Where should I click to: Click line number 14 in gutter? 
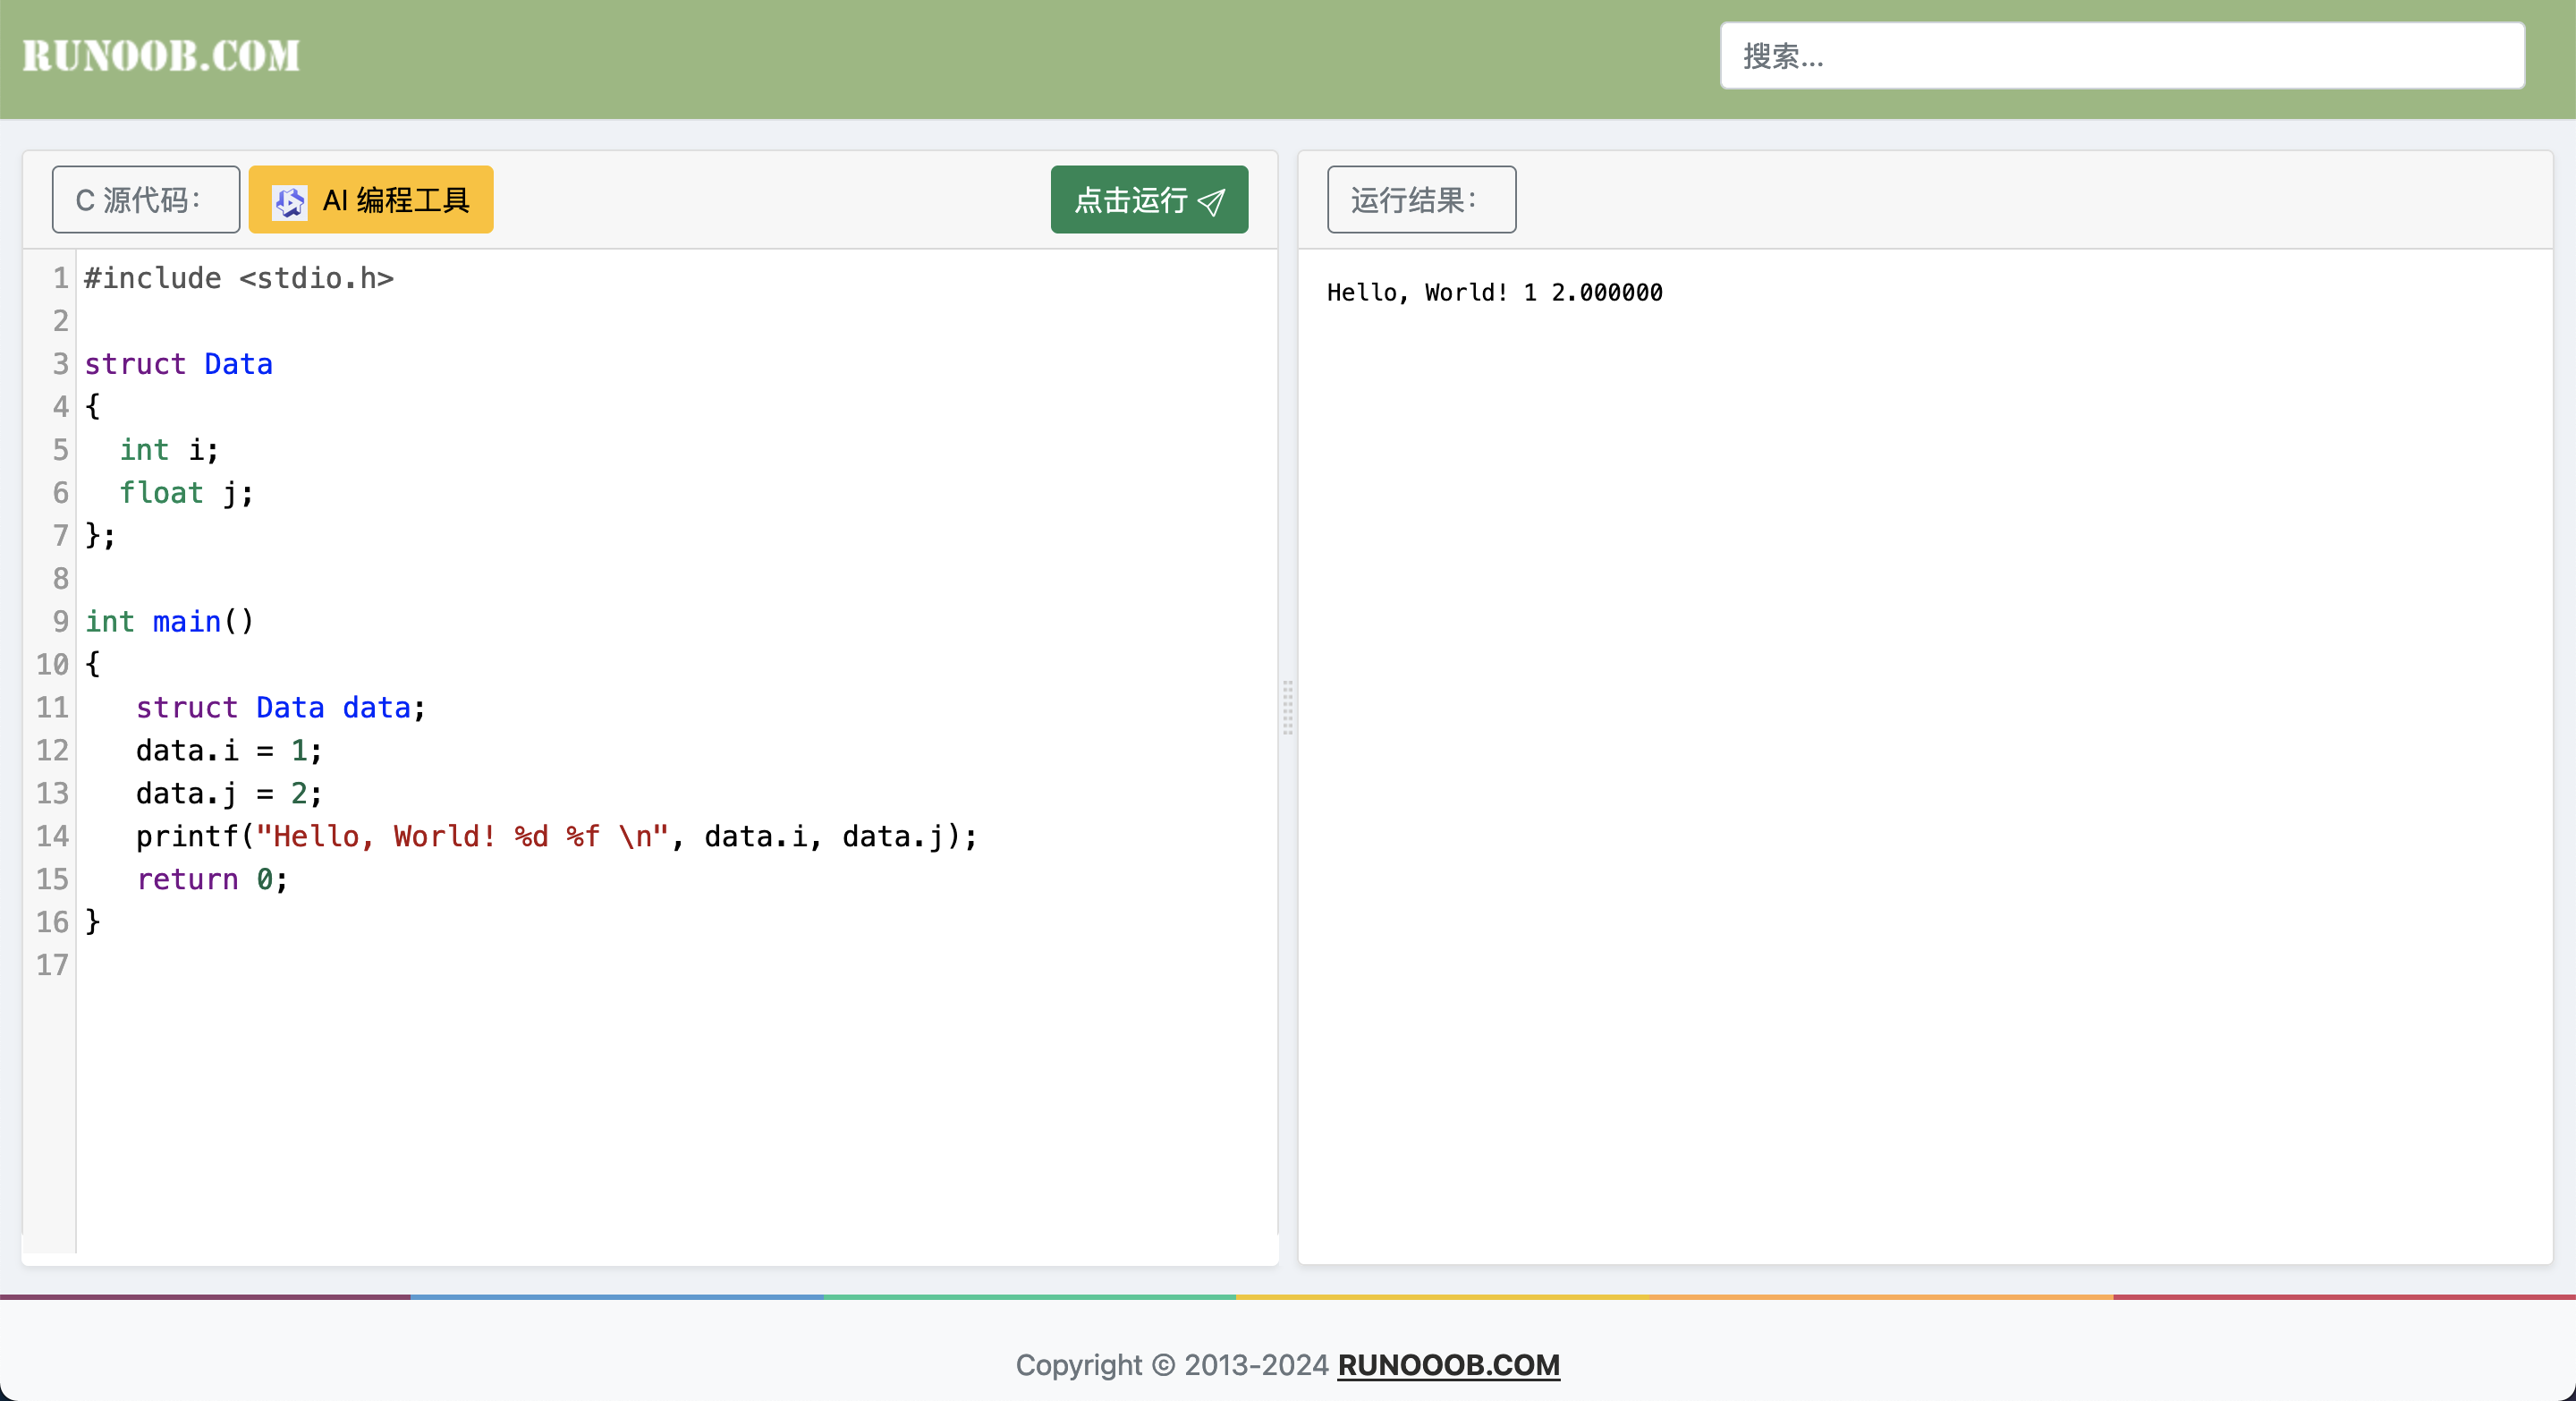pos(53,836)
